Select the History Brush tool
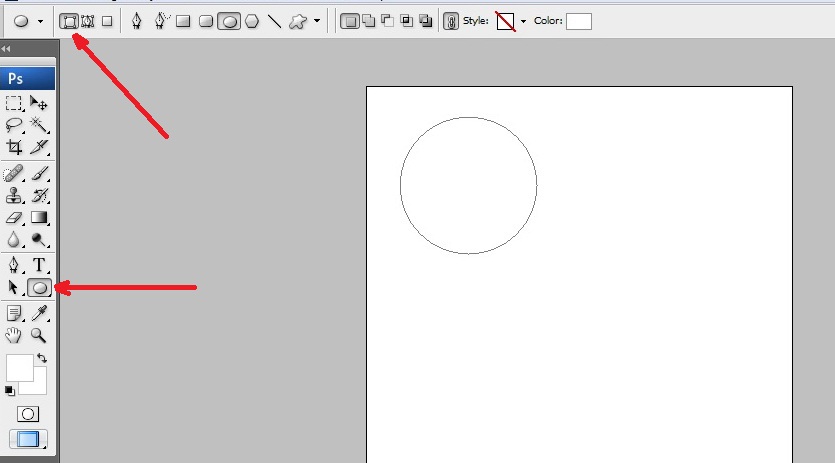835x463 pixels. (x=38, y=196)
